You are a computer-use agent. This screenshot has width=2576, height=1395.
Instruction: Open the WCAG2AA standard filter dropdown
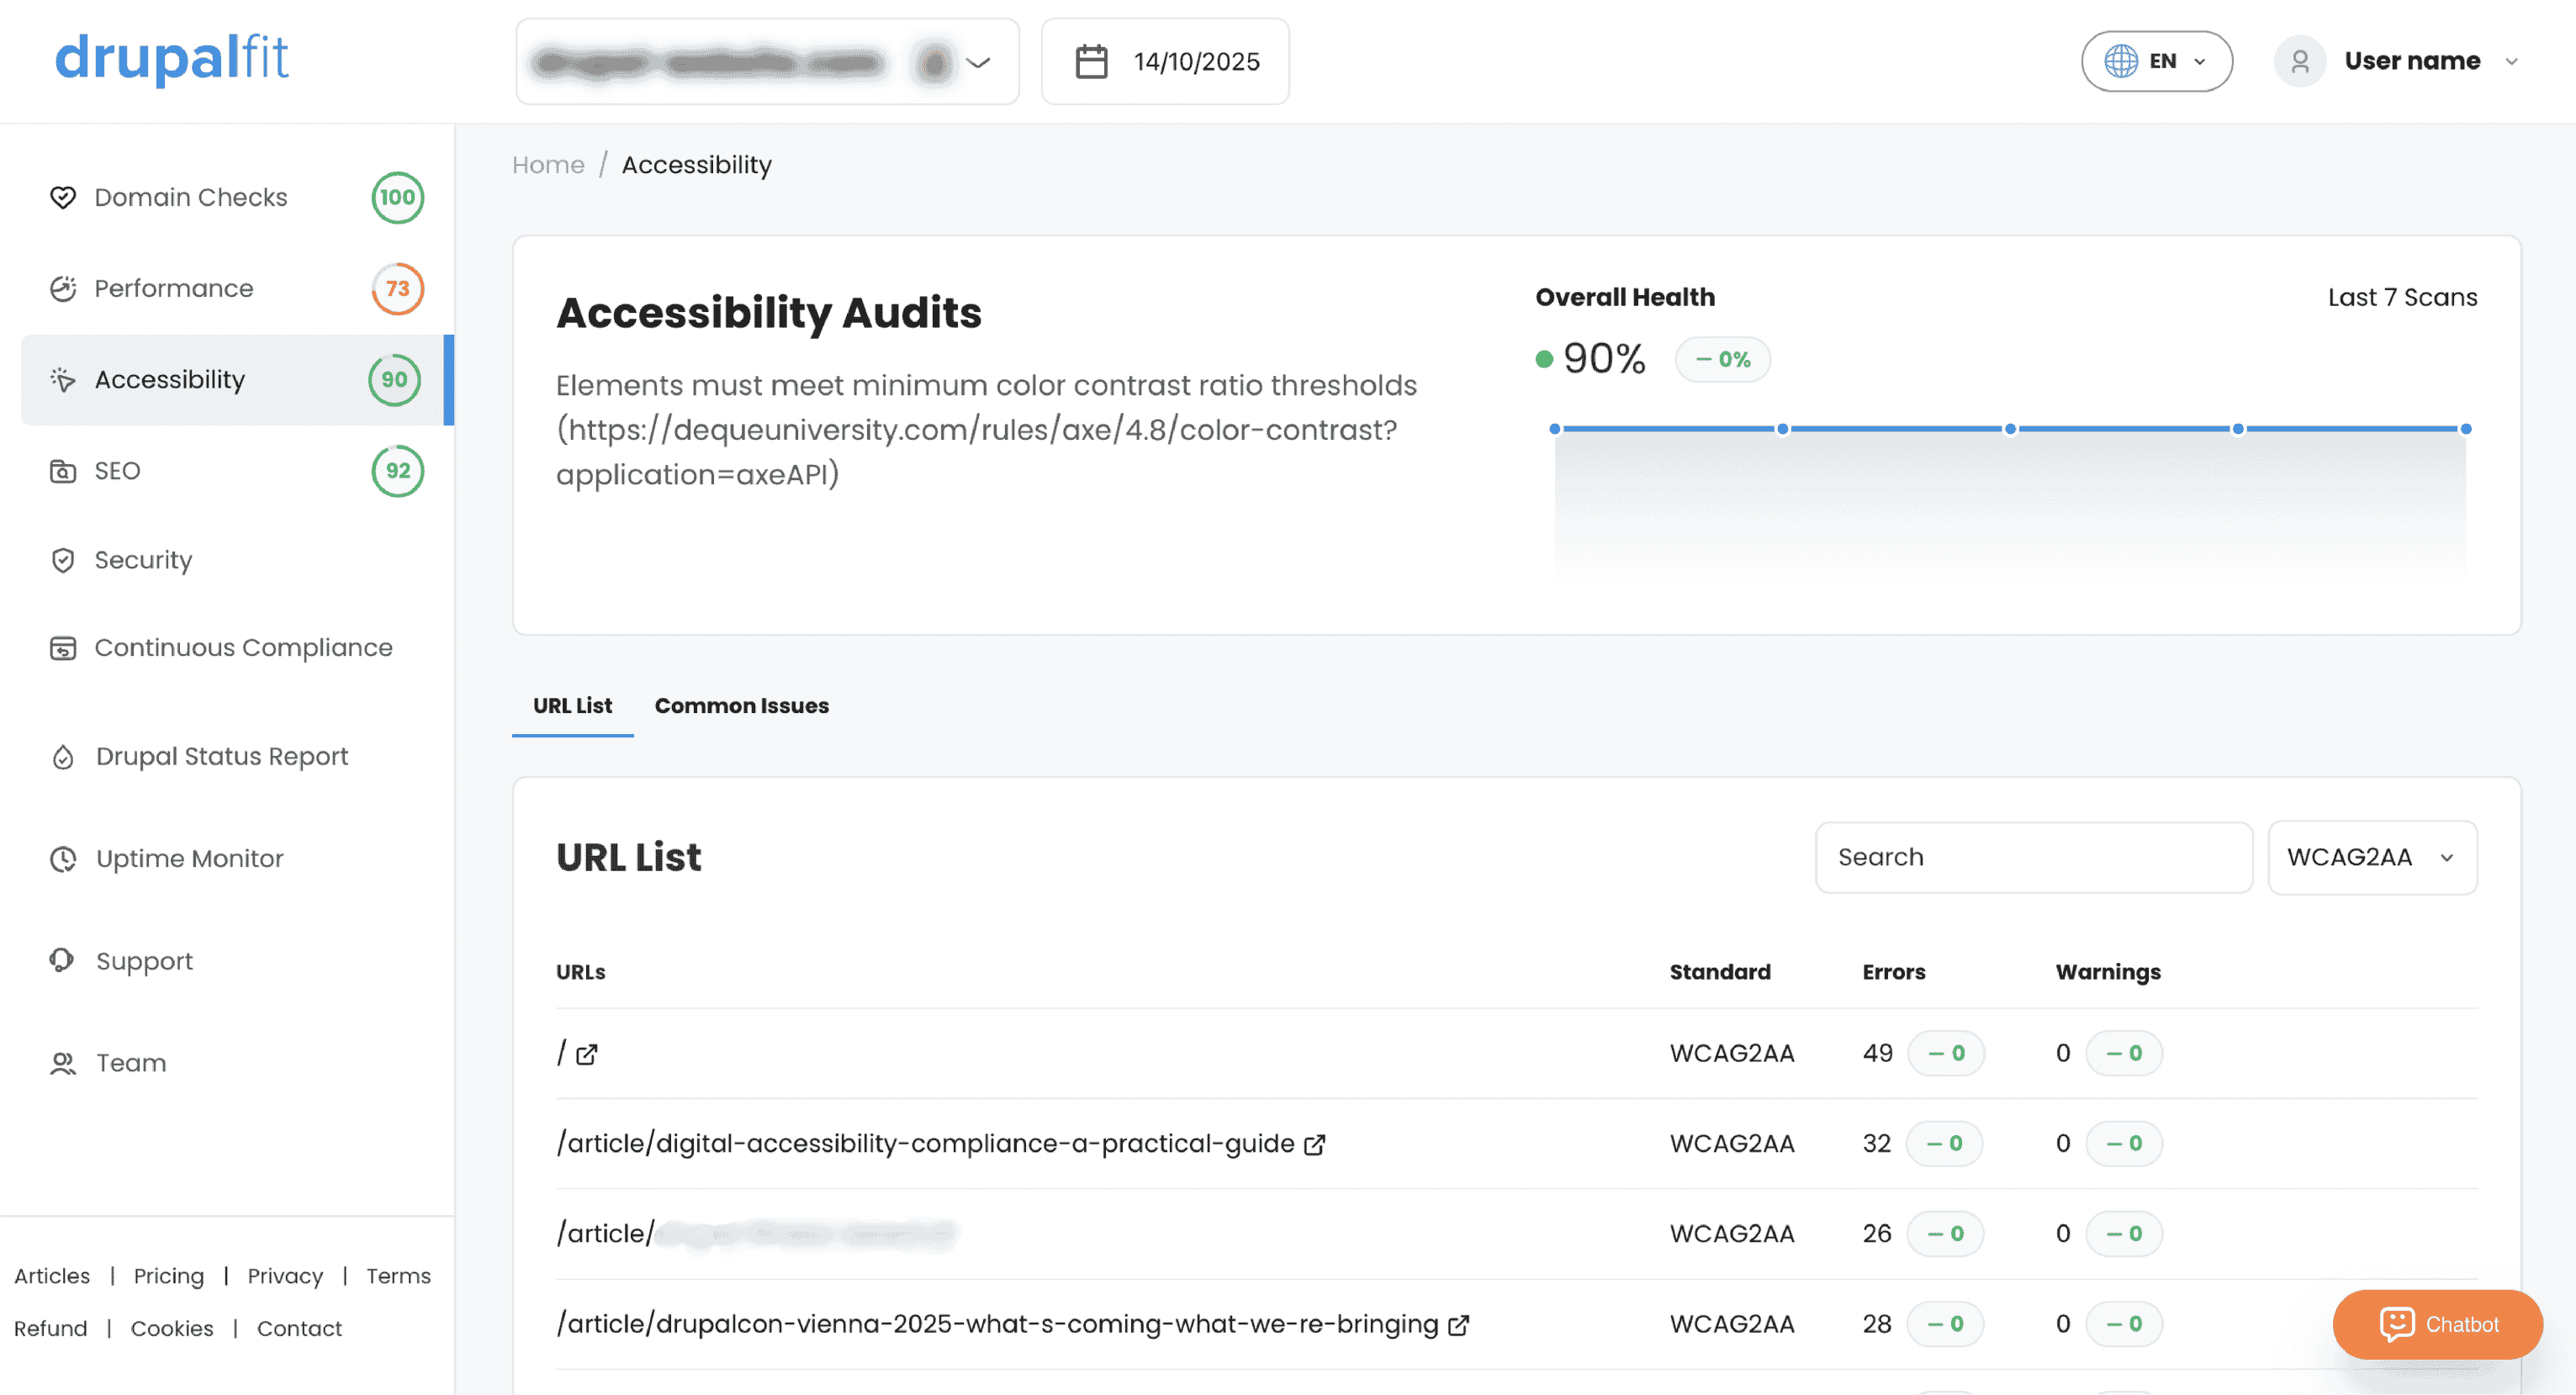tap(2371, 857)
